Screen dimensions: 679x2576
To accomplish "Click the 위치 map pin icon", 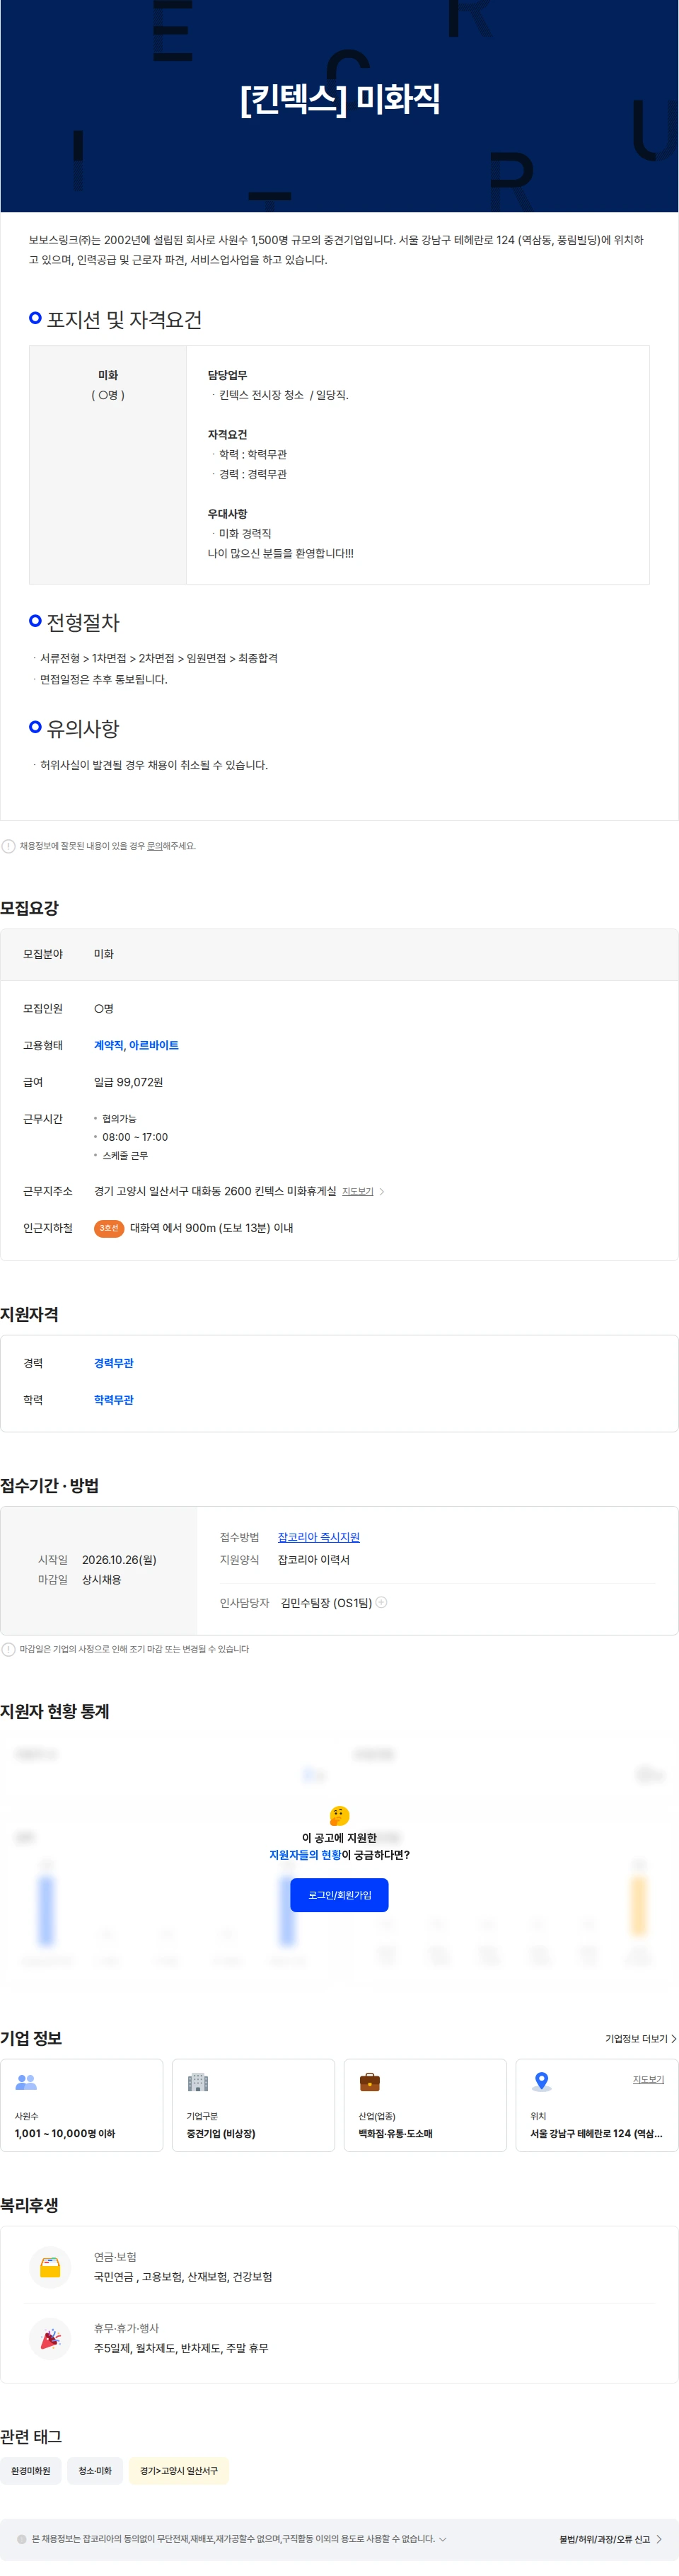I will (x=542, y=2081).
